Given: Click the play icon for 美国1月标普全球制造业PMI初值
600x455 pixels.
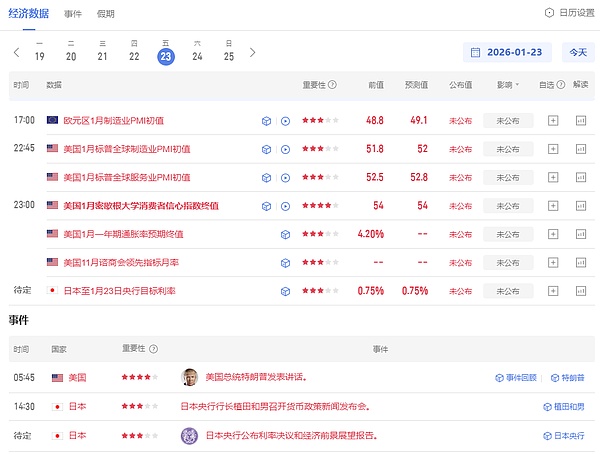Looking at the screenshot, I should coord(286,149).
